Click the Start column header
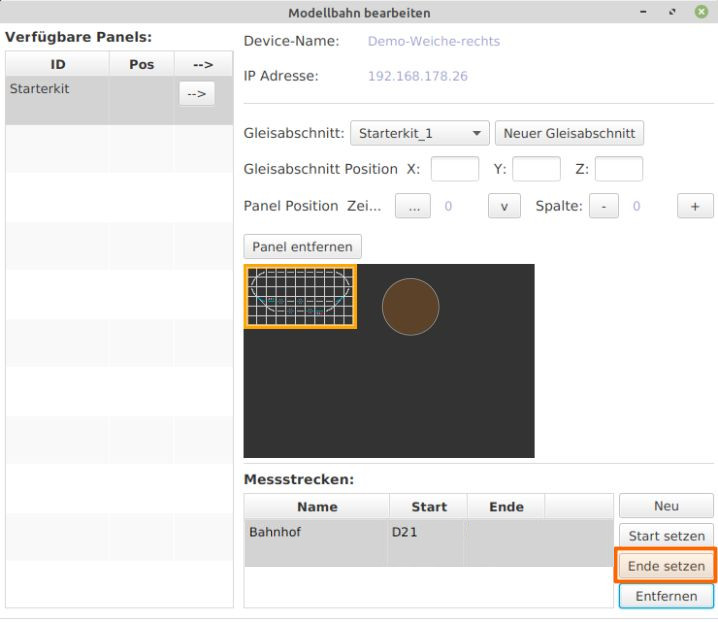The image size is (718, 622). click(x=429, y=507)
